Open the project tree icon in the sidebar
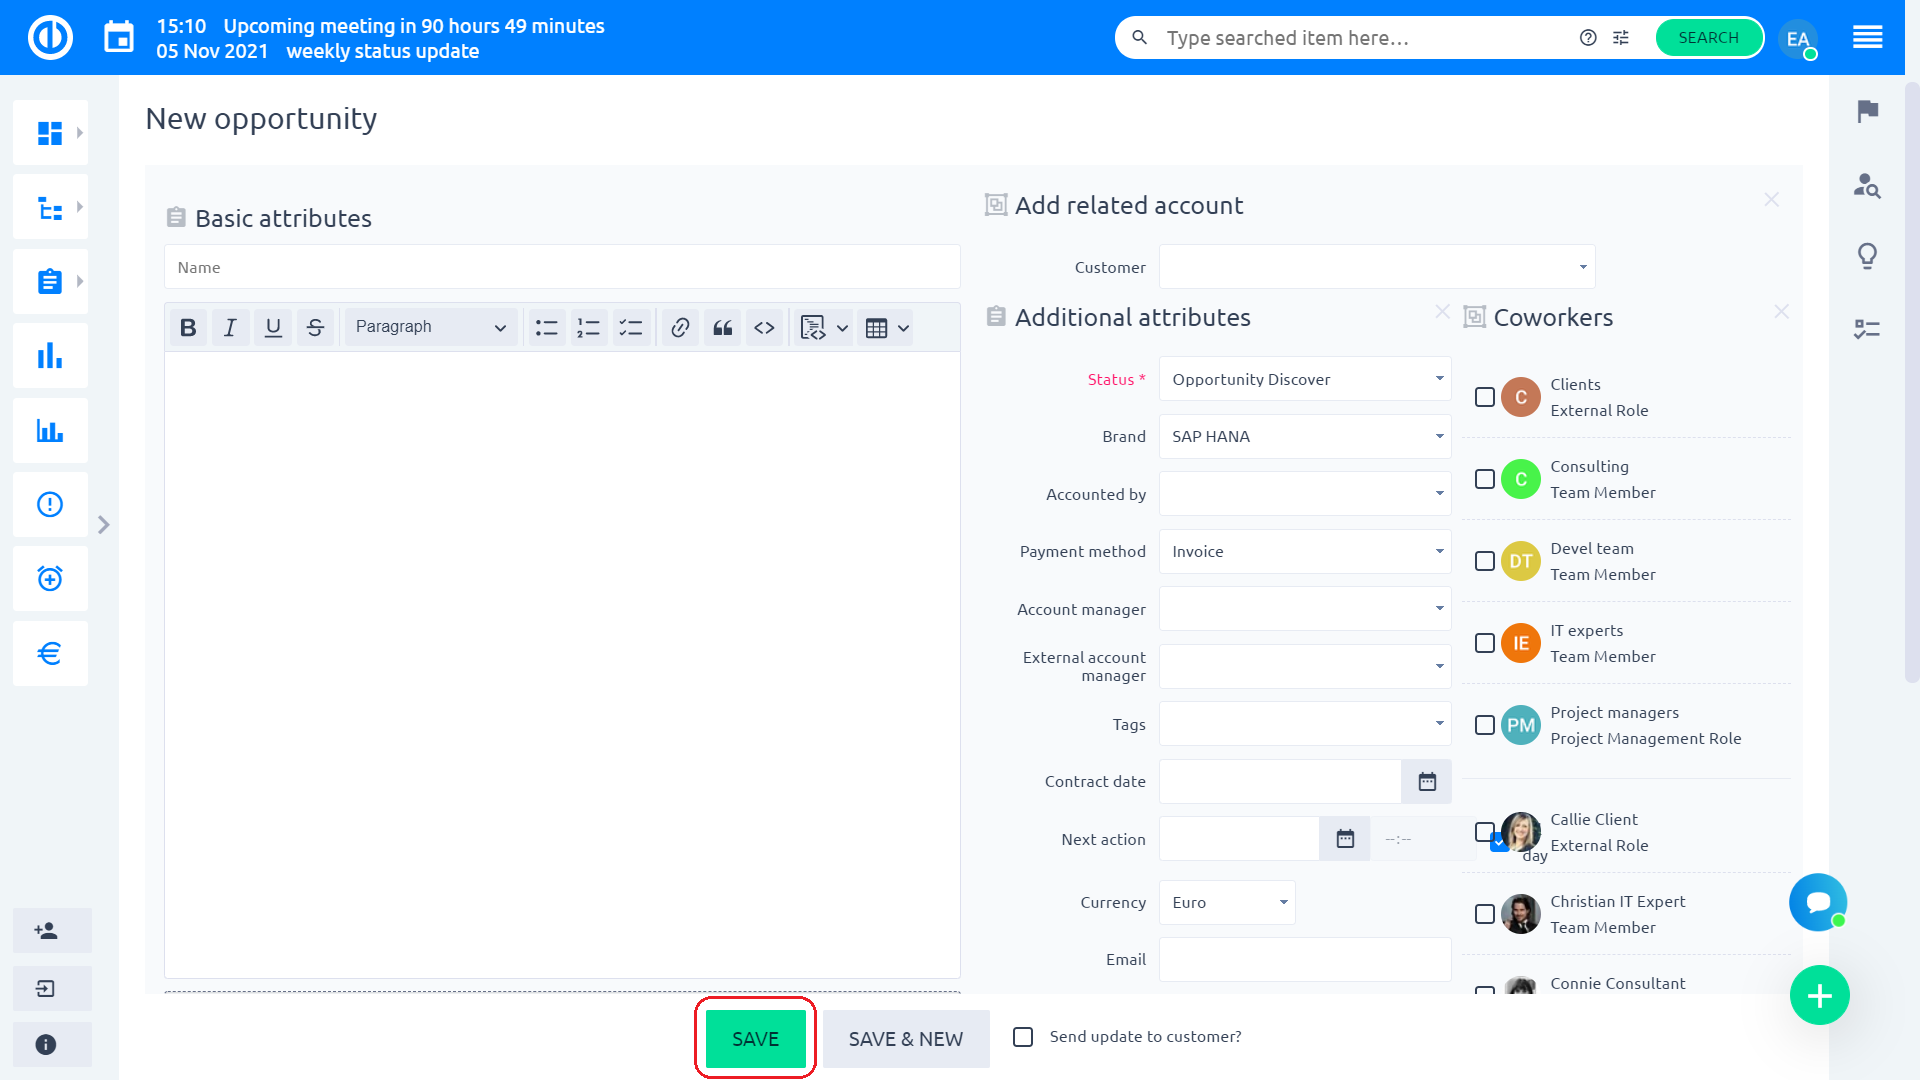This screenshot has height=1080, width=1920. tap(50, 207)
